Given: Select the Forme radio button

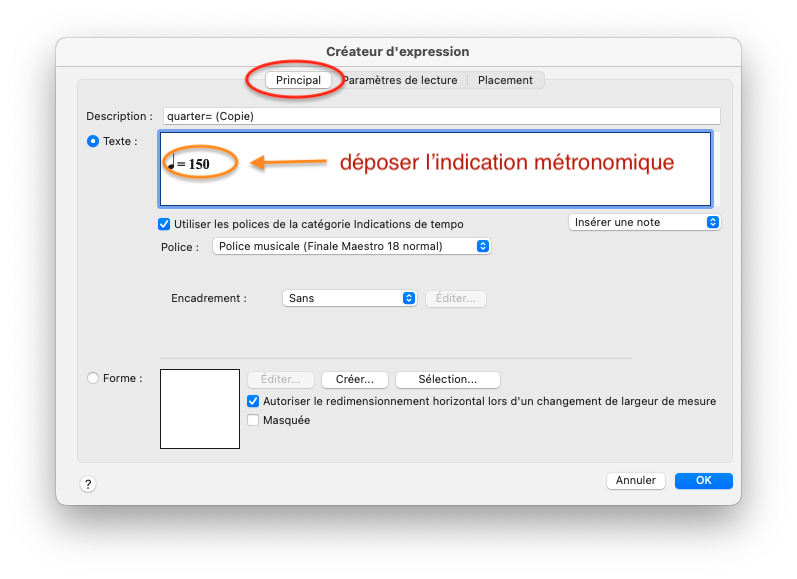Looking at the screenshot, I should click(94, 378).
